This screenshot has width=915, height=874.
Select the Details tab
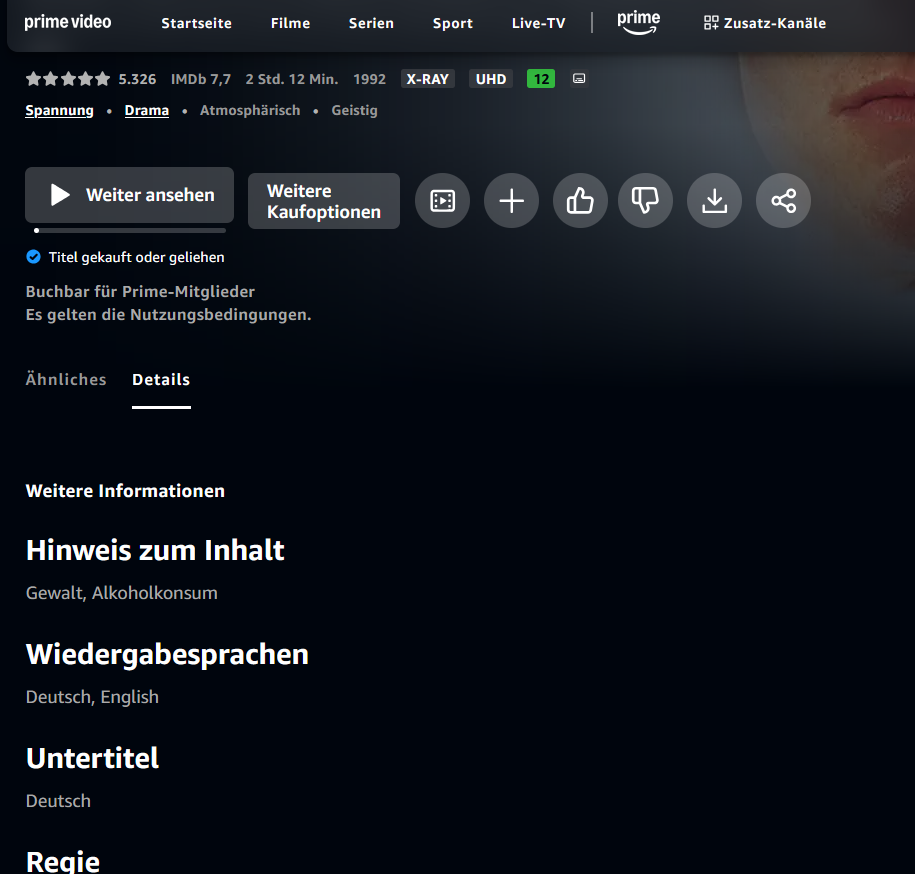(x=161, y=380)
